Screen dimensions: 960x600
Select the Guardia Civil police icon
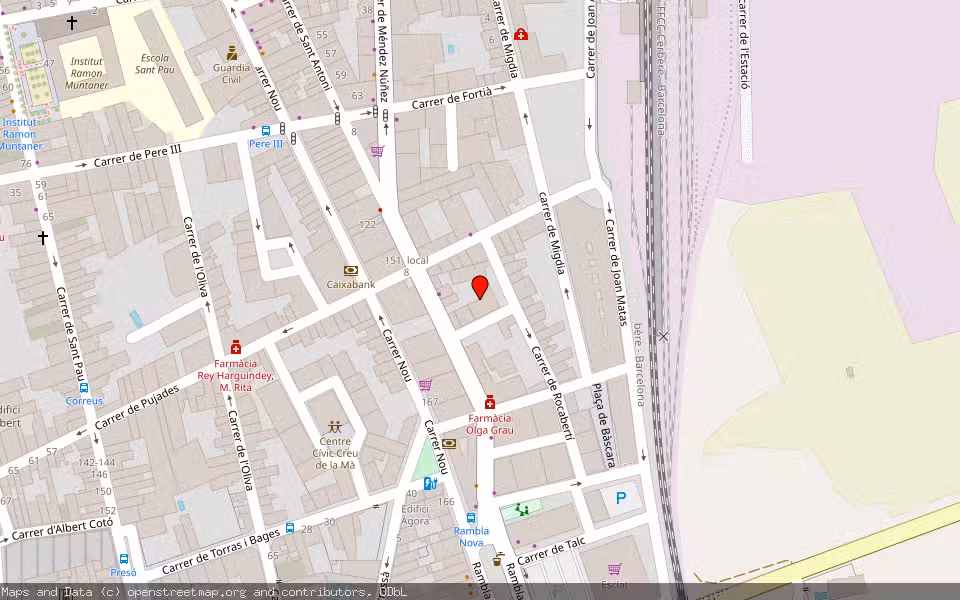(x=231, y=53)
